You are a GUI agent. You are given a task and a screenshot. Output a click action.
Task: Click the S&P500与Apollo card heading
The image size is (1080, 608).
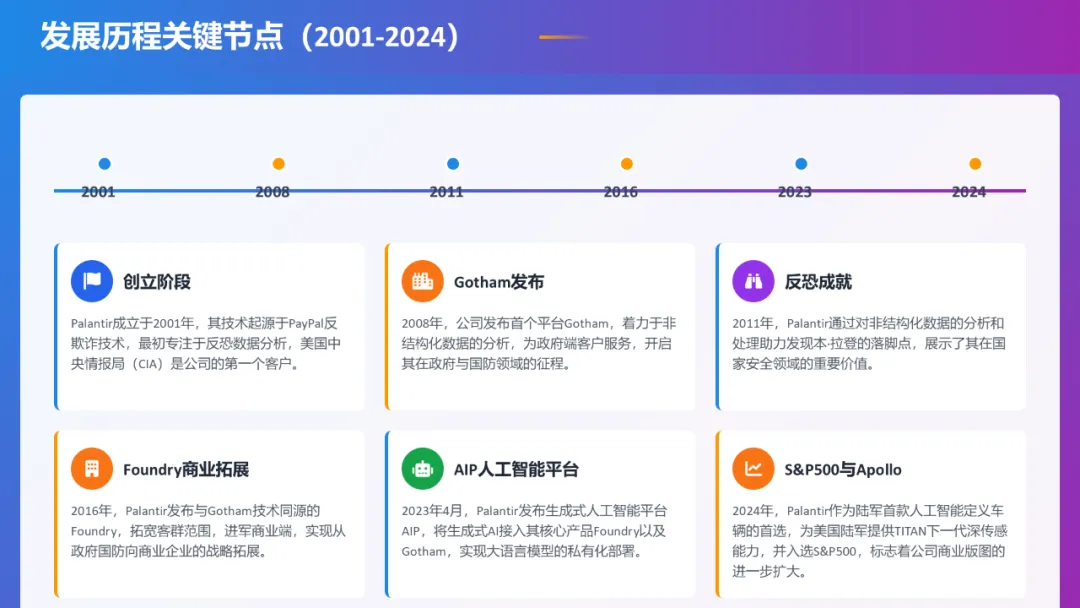(x=843, y=470)
